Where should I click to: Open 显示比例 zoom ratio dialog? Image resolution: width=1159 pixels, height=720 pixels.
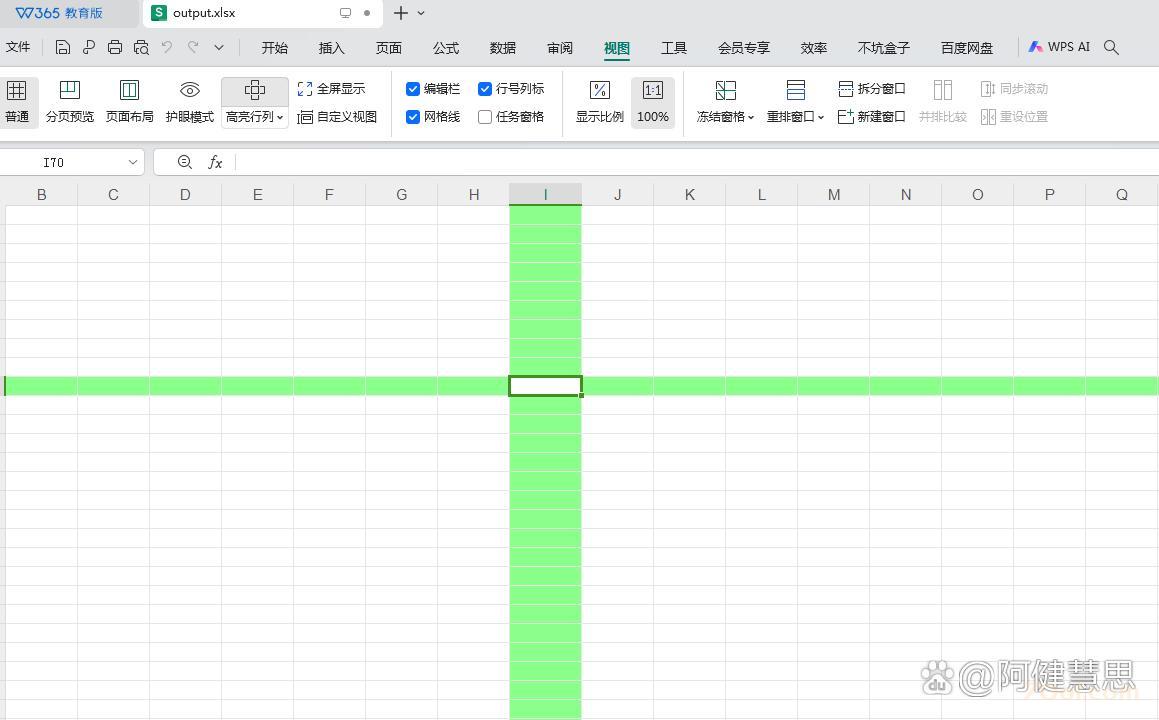click(599, 100)
